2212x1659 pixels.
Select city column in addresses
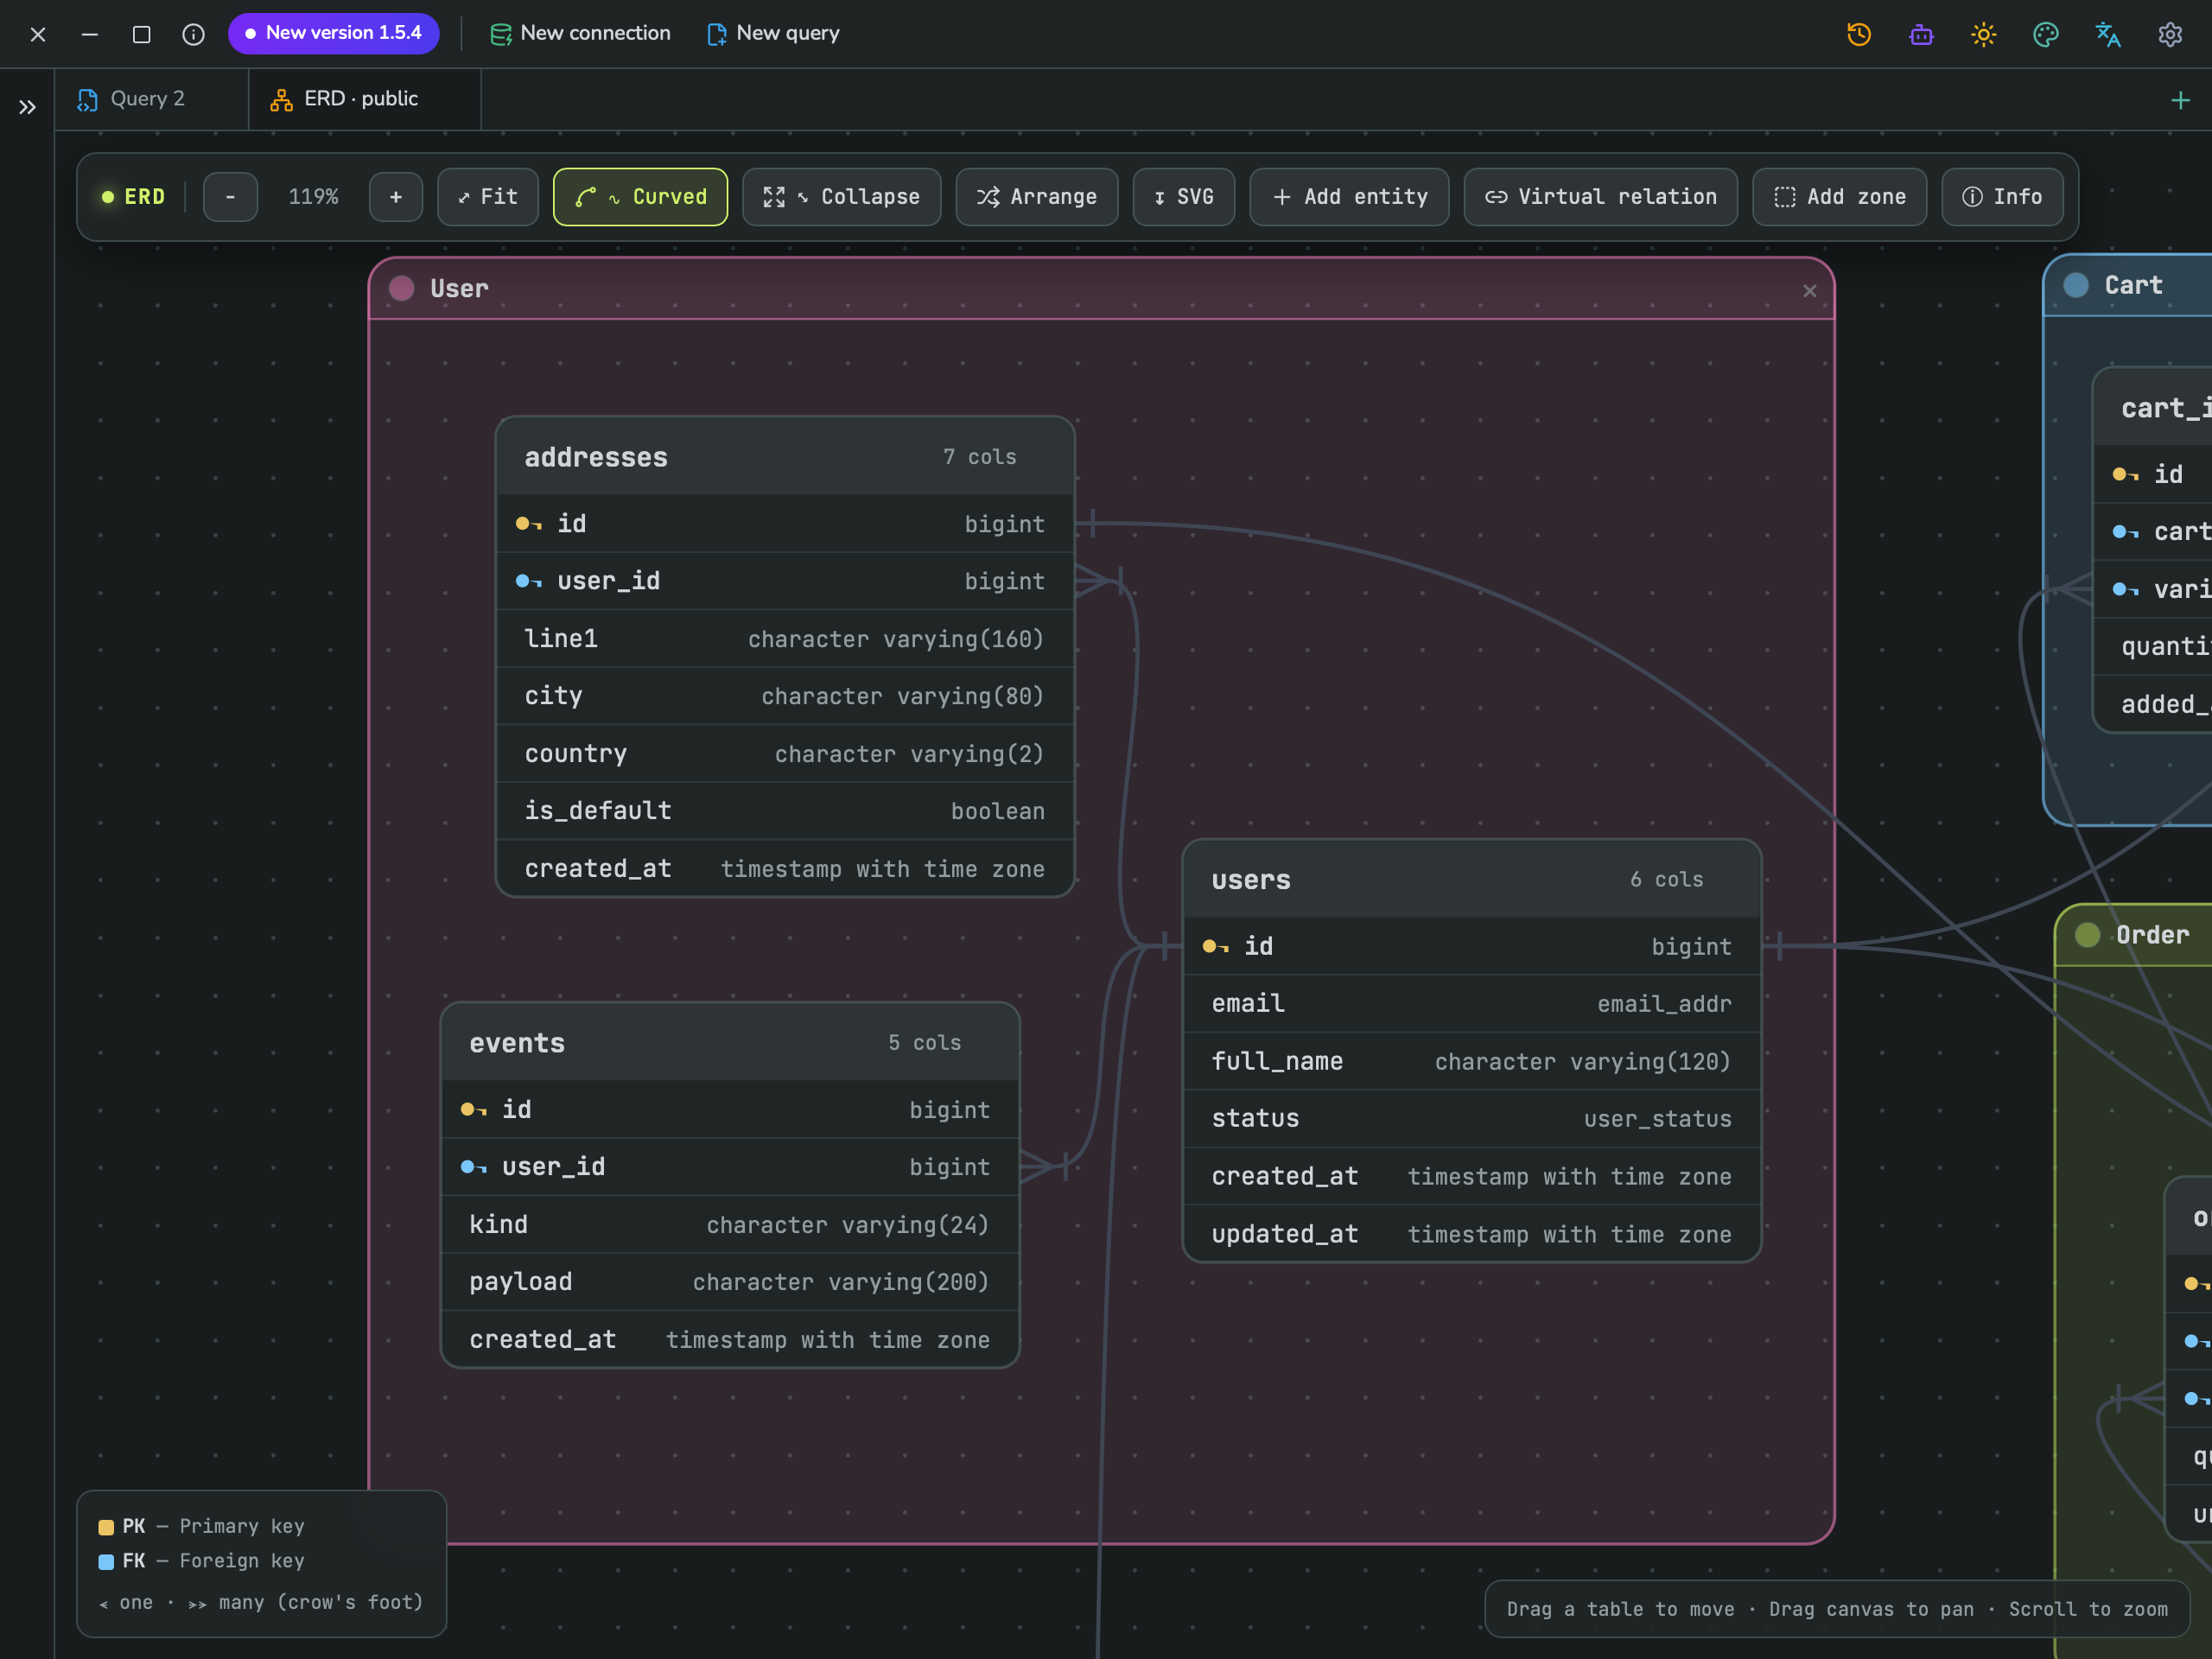pos(785,696)
